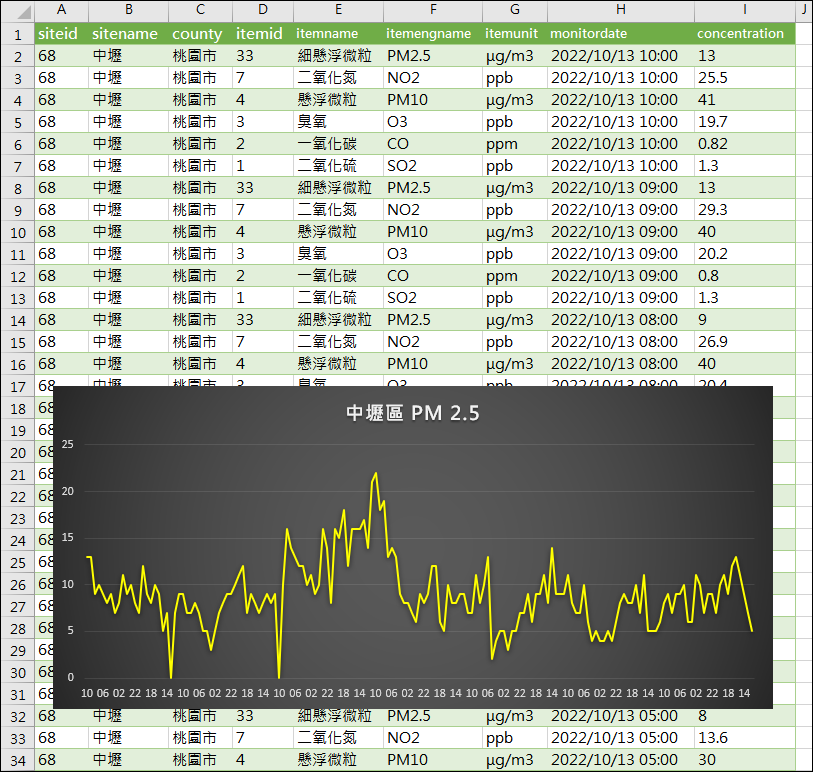Click the sitename header cell
The width and height of the screenshot is (813, 772).
coord(128,34)
